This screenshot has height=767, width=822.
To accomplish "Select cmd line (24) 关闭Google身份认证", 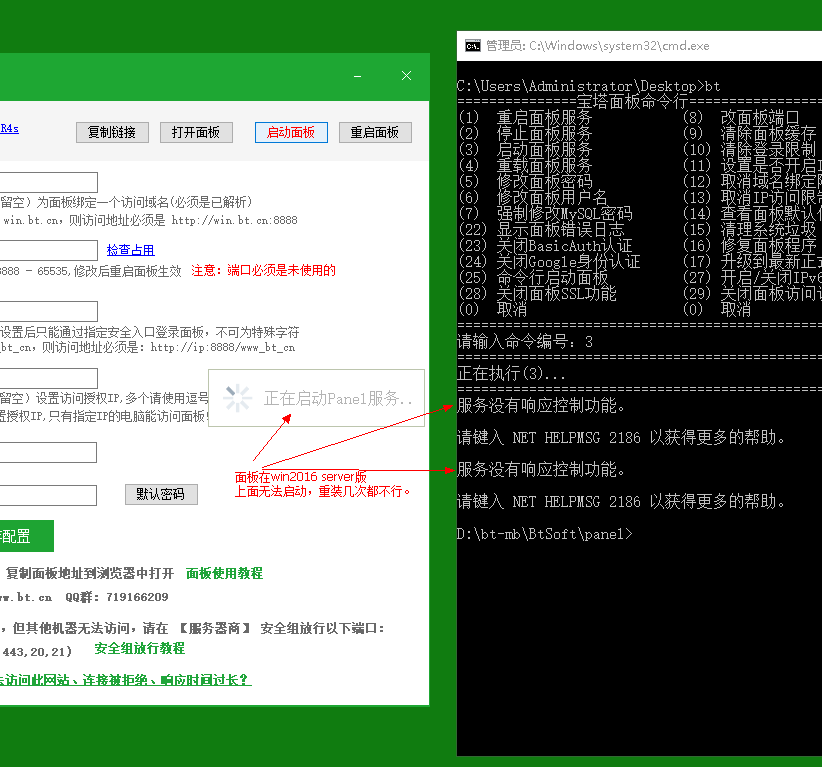I will [549, 262].
